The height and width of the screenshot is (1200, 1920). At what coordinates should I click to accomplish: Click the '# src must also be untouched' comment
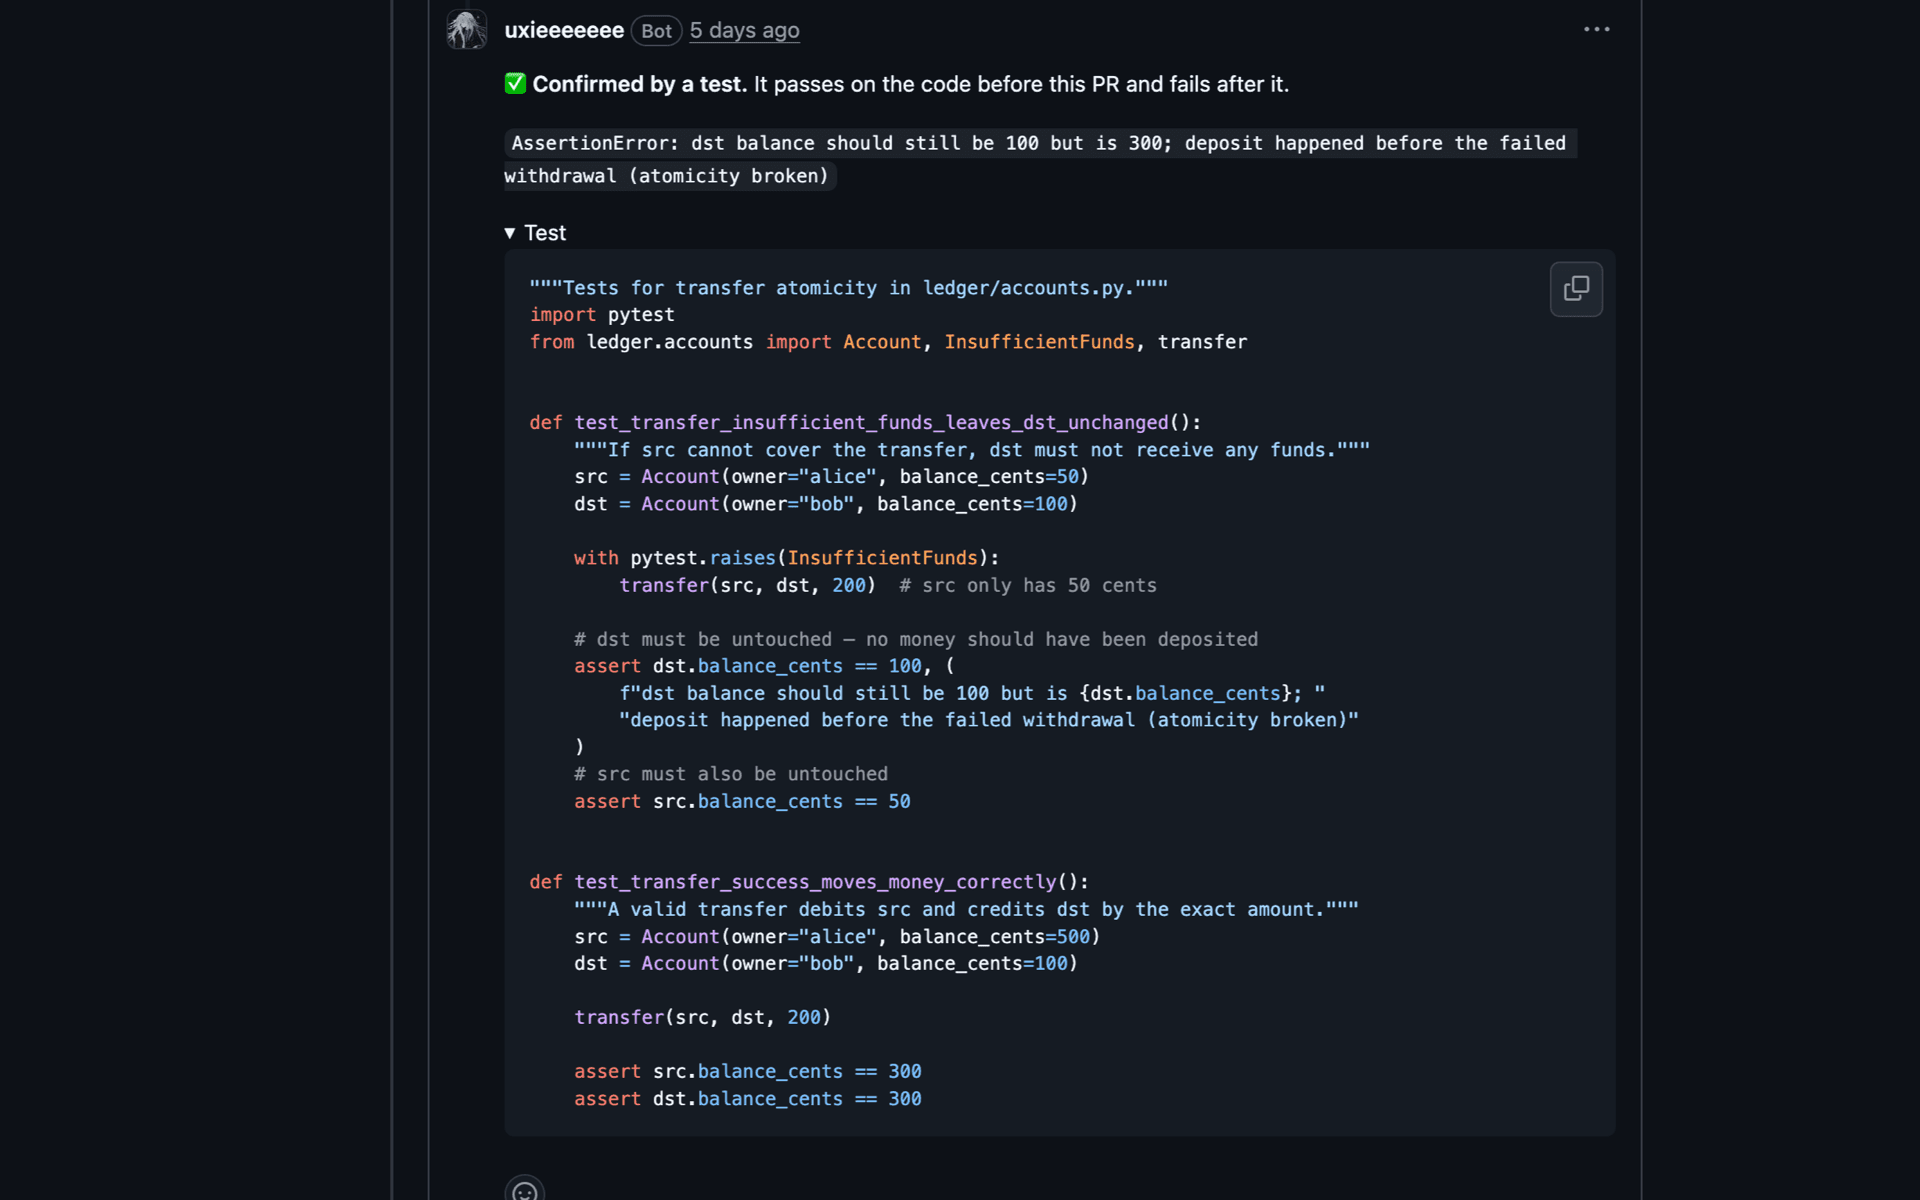click(731, 774)
